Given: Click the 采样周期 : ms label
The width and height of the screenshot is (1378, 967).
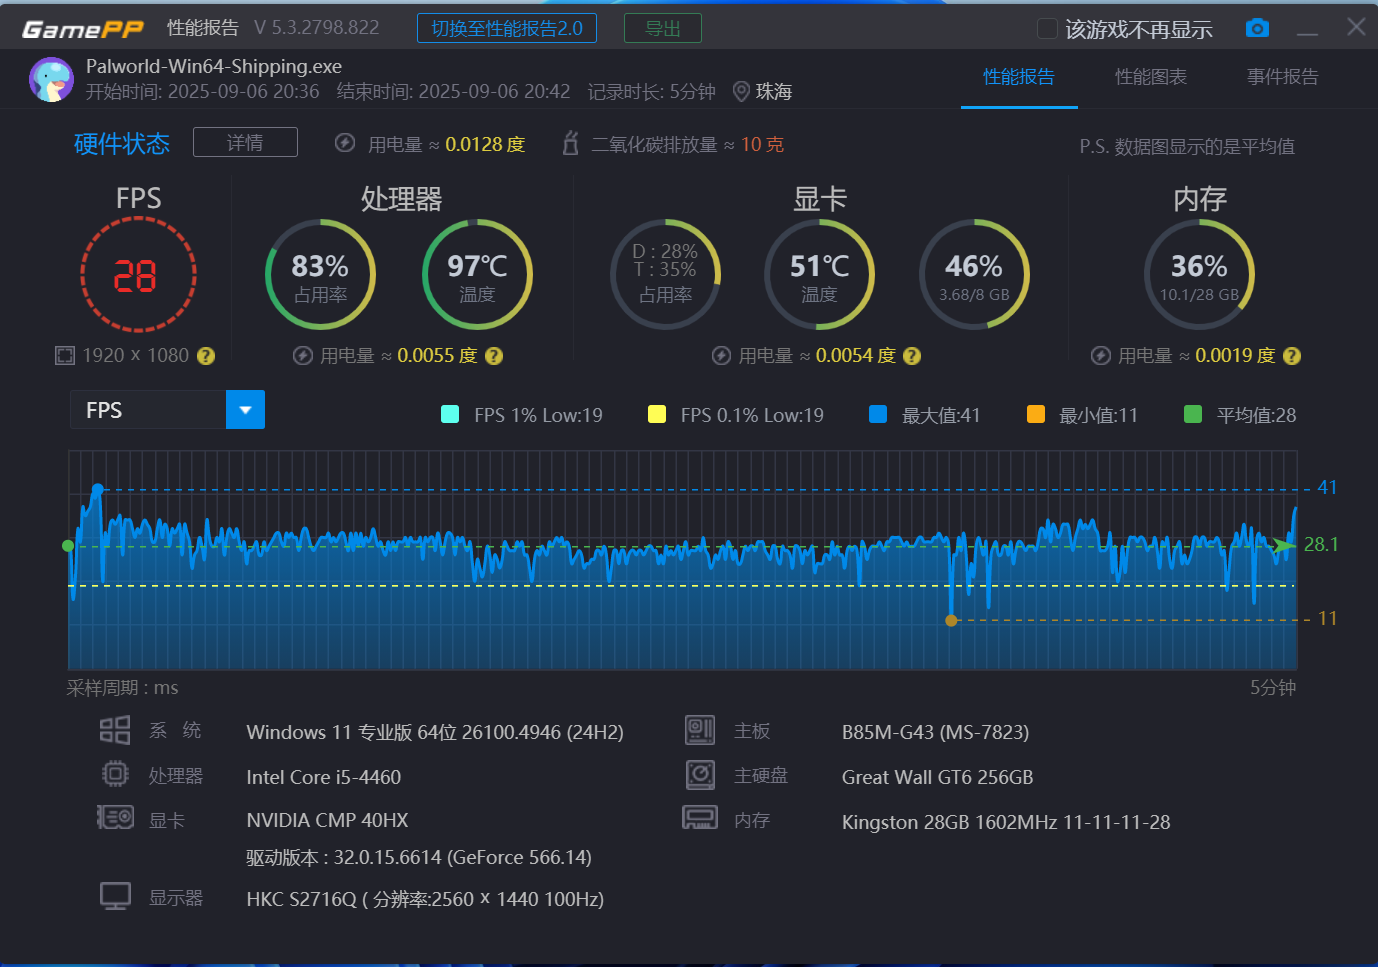Looking at the screenshot, I should (x=122, y=688).
